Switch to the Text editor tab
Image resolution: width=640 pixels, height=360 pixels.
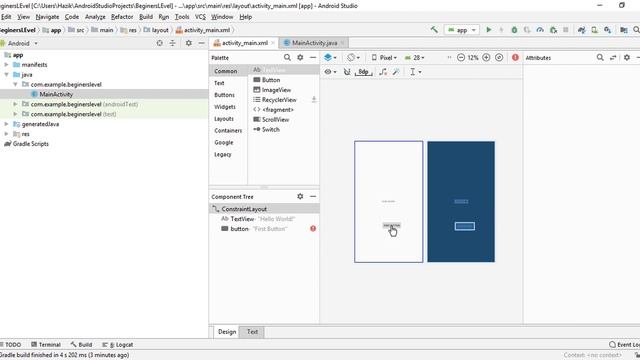click(252, 332)
